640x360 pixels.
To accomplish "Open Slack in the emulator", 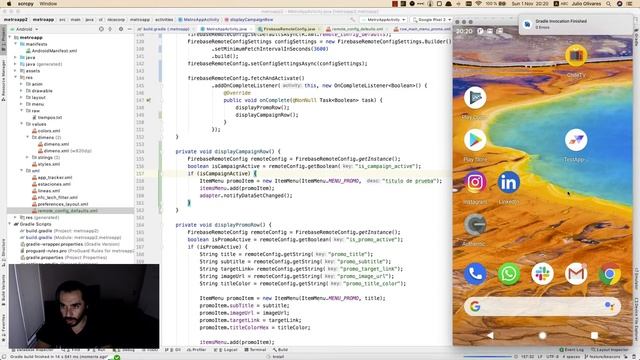I will tap(542, 273).
